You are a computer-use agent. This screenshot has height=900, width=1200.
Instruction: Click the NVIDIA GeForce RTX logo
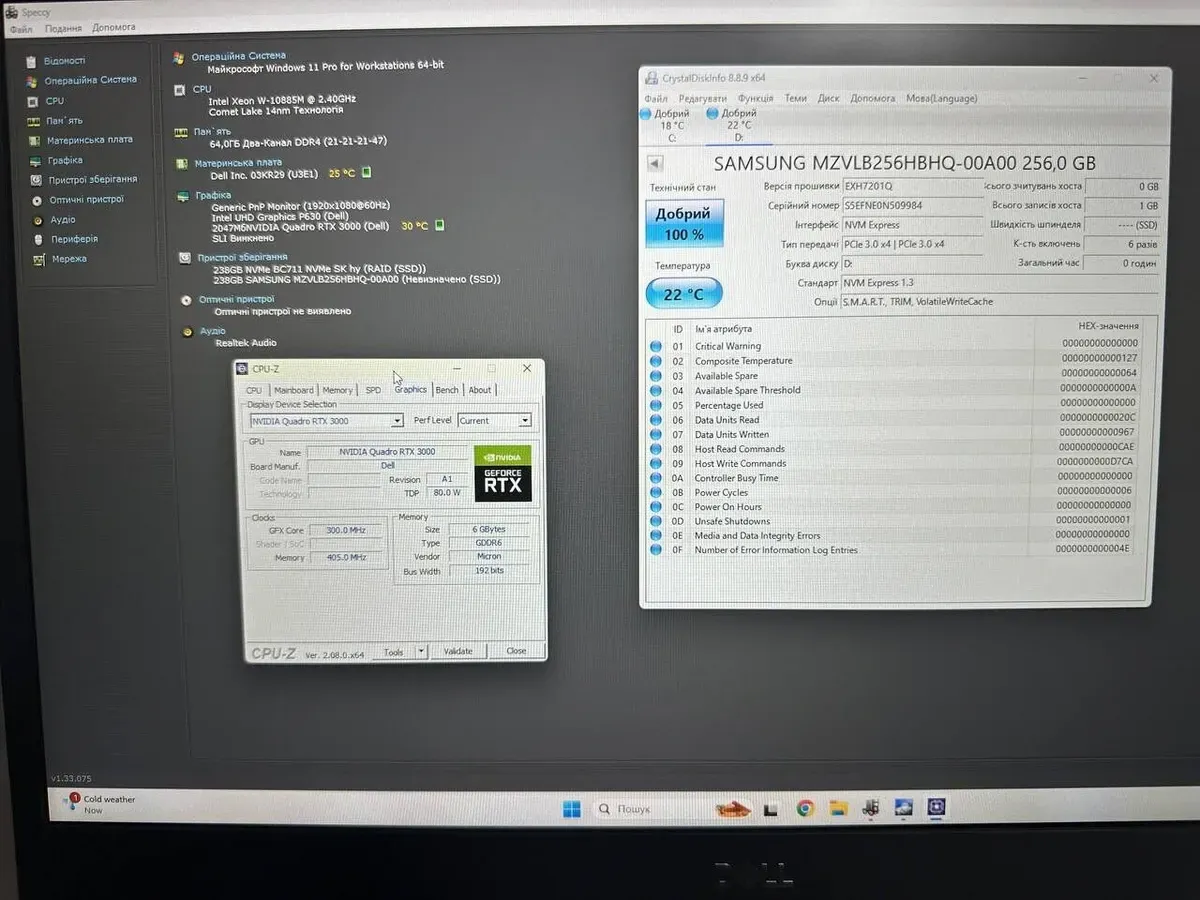click(502, 473)
